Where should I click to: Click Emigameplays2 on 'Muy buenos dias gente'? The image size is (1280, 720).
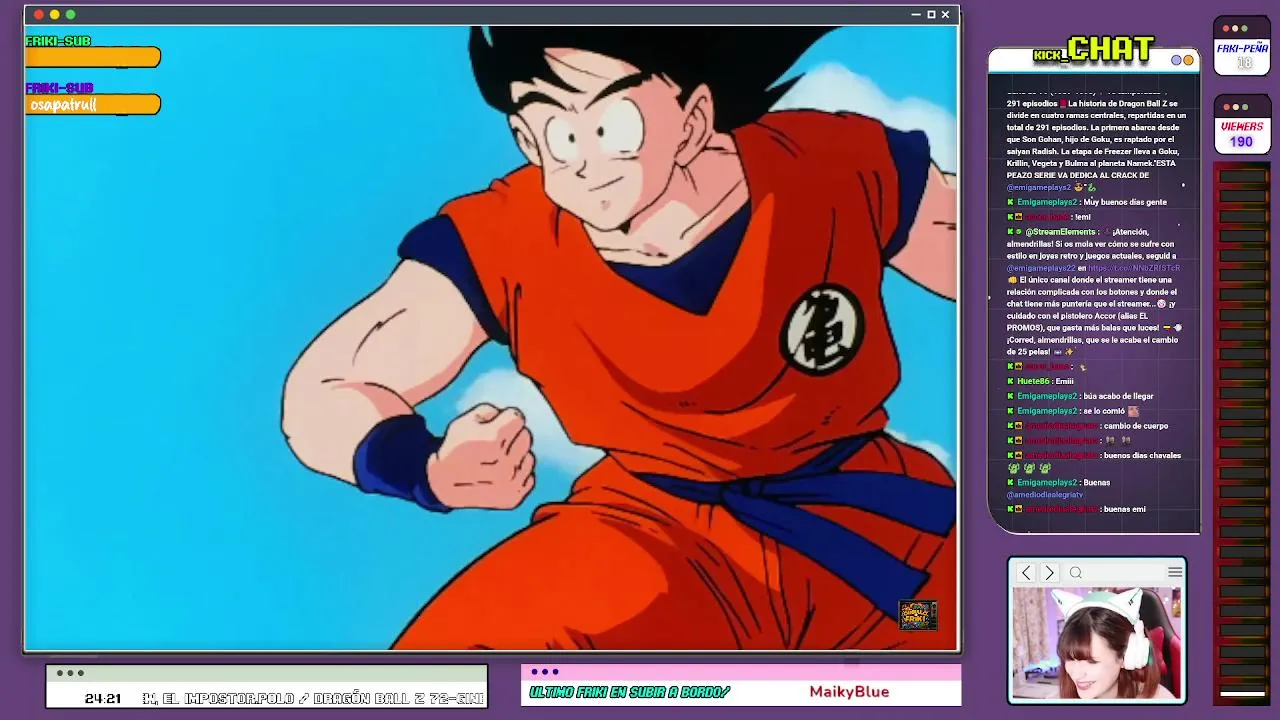click(x=1047, y=202)
